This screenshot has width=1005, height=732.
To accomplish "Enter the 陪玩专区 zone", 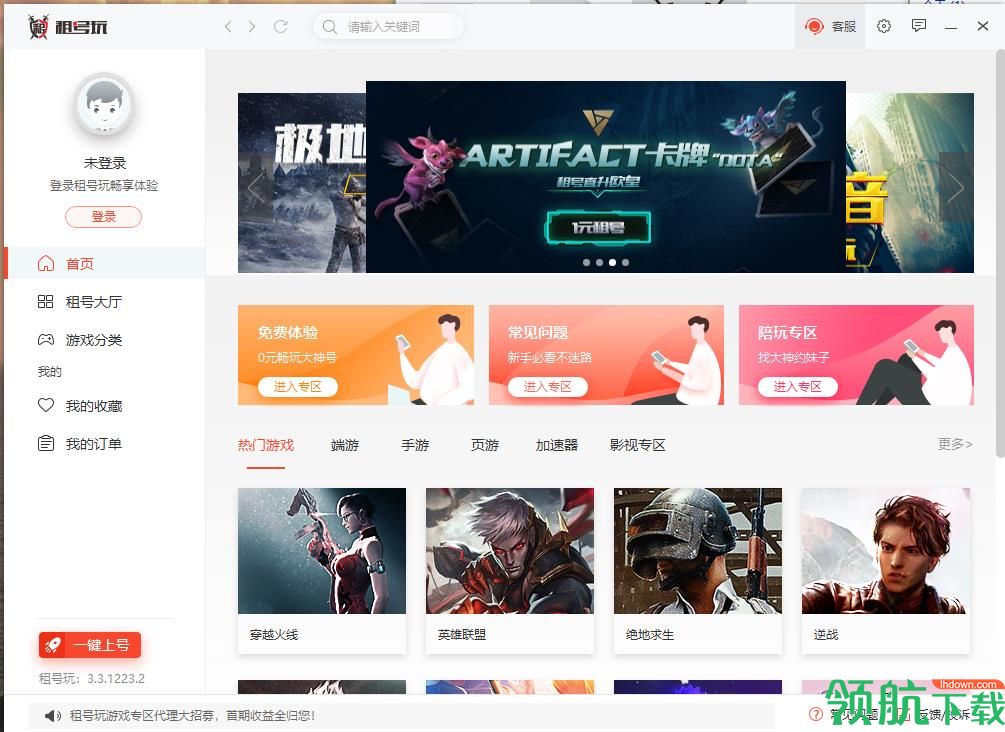I will 797,387.
